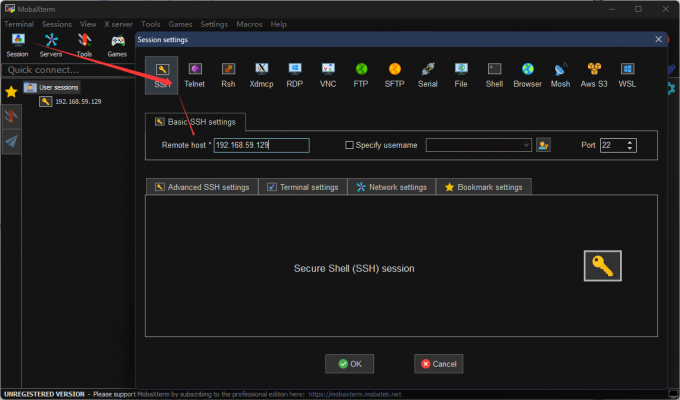Focus the Quick connect search box
Viewport: 680px width, 400px height.
click(69, 70)
